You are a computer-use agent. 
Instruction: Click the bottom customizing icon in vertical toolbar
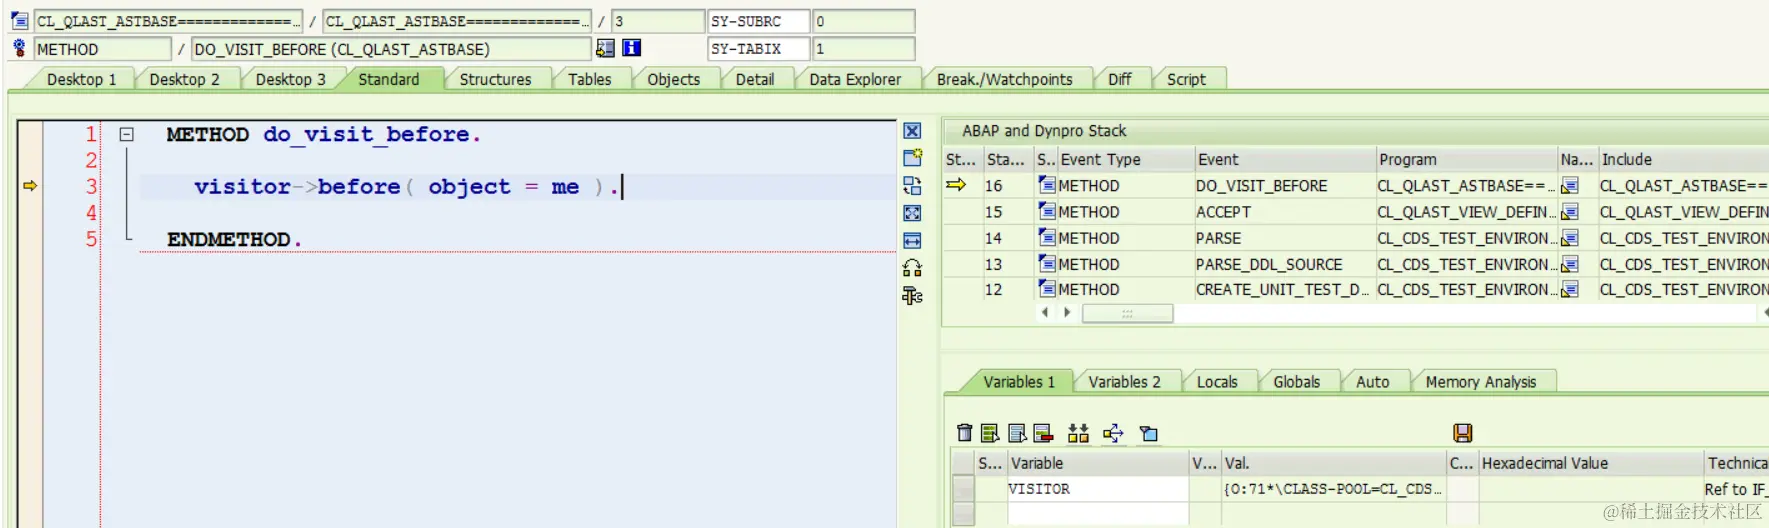912,295
